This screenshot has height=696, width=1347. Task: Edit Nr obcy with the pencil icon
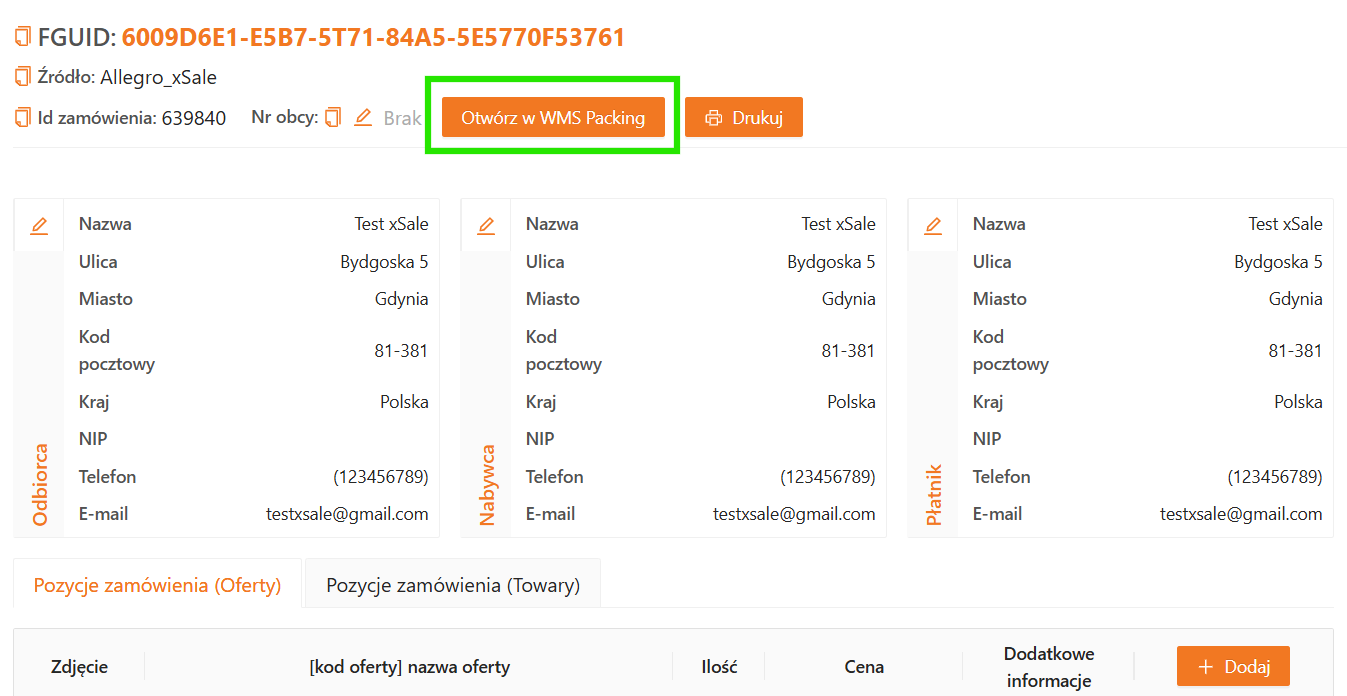pos(363,118)
